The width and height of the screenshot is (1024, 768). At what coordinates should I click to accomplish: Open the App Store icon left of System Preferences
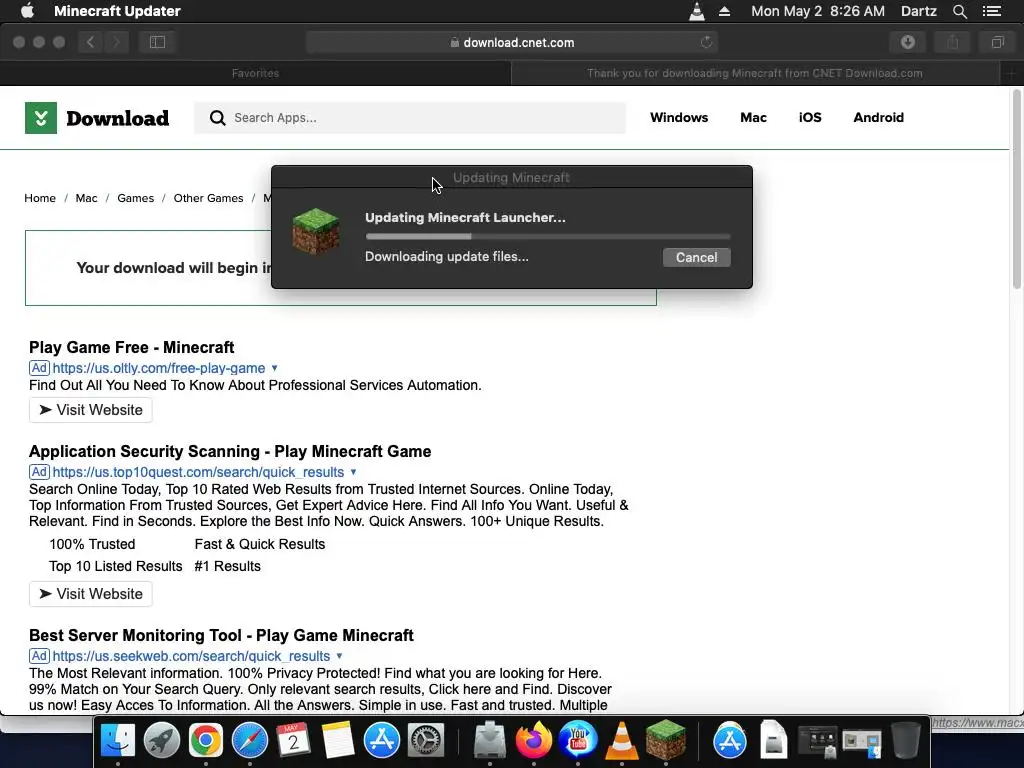[x=381, y=741]
